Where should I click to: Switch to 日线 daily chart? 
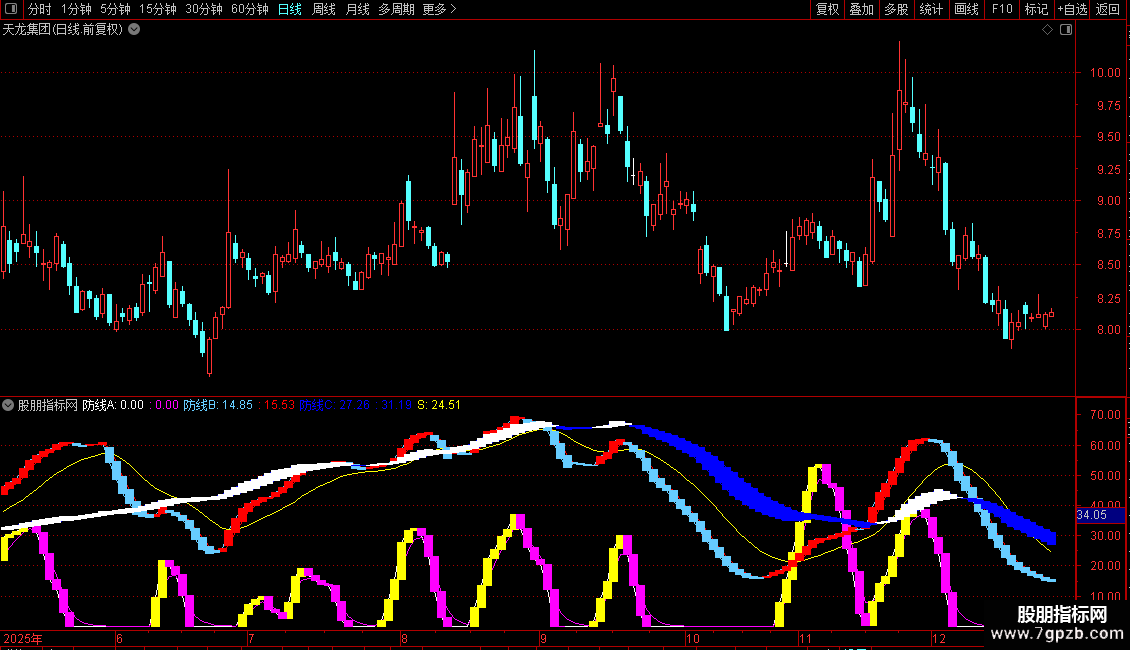click(x=290, y=9)
